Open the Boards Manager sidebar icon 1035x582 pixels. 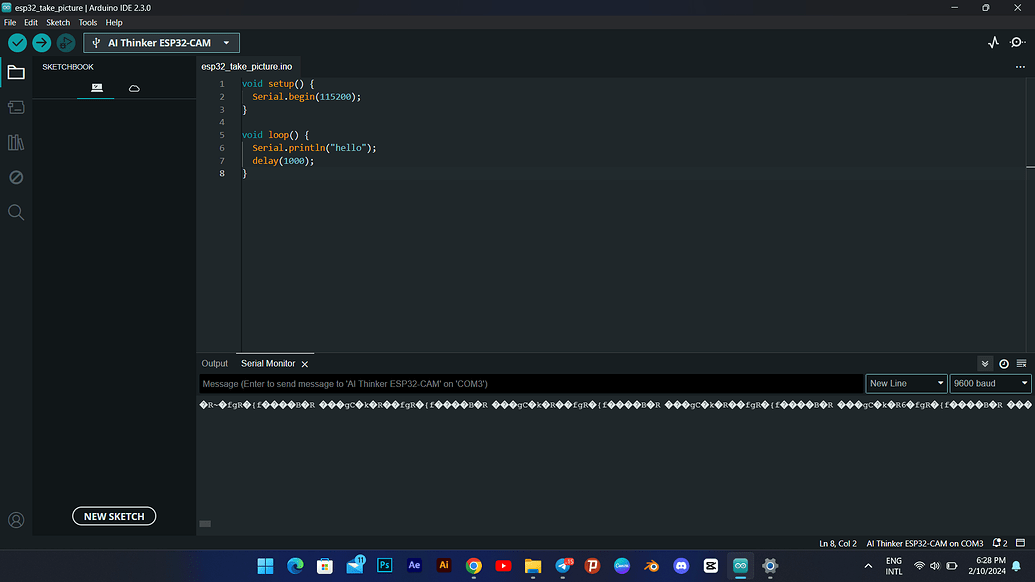pyautogui.click(x=16, y=107)
